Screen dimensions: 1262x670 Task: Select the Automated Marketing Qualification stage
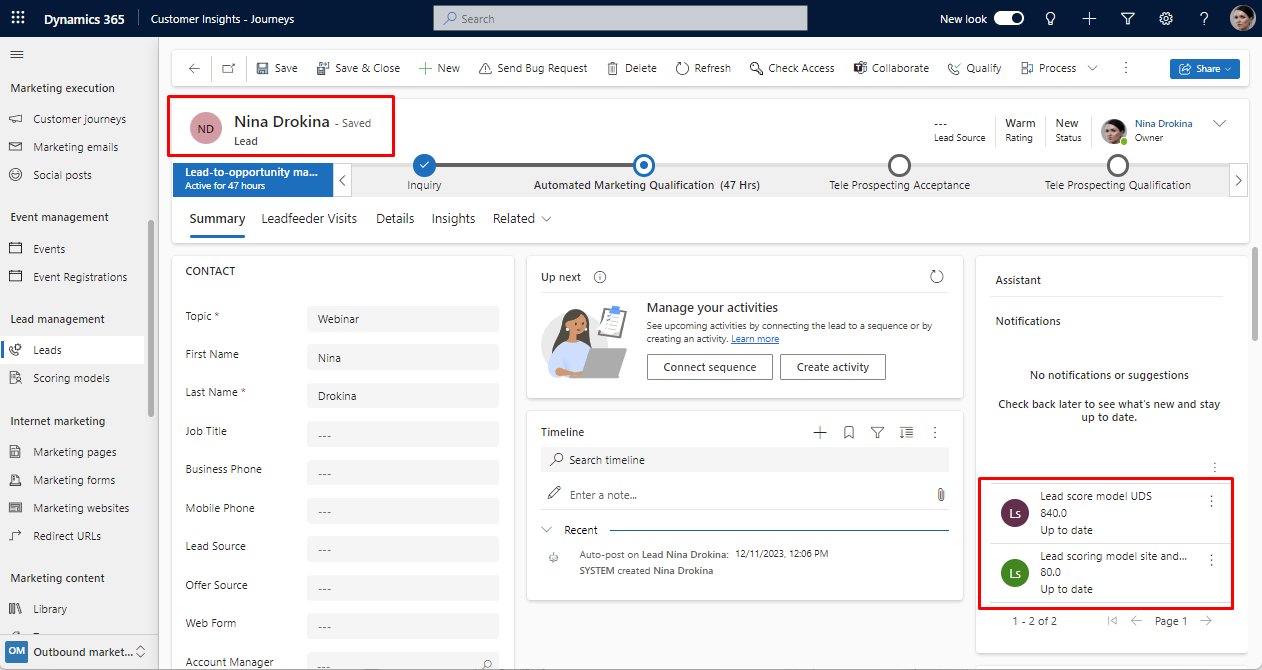(x=644, y=165)
